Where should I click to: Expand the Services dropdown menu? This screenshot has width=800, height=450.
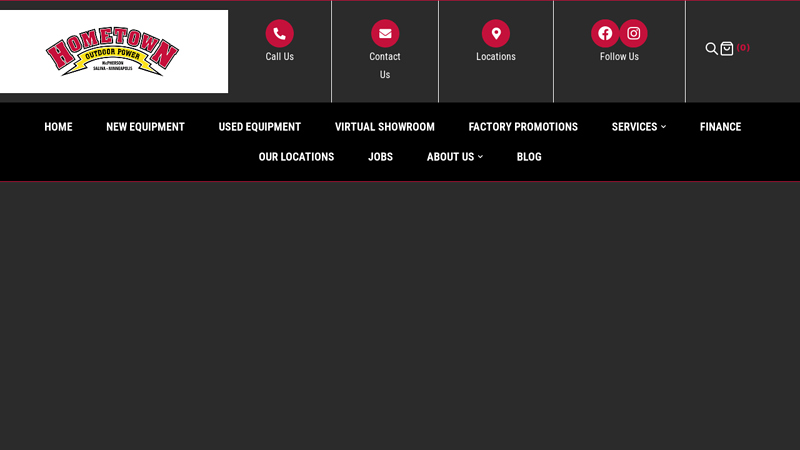(638, 127)
